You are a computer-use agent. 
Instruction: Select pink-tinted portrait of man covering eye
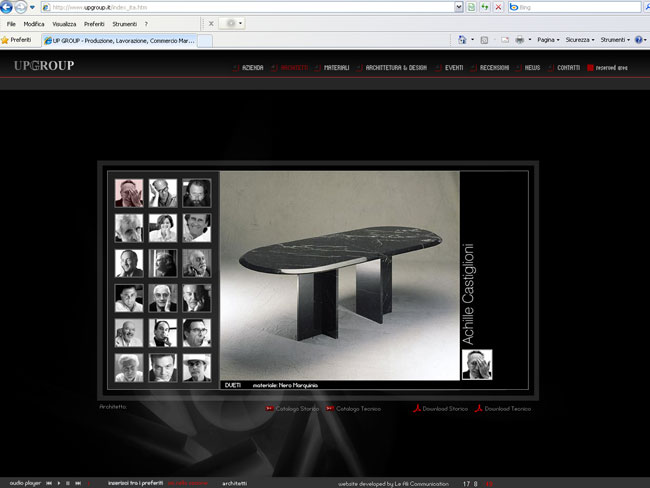click(129, 193)
